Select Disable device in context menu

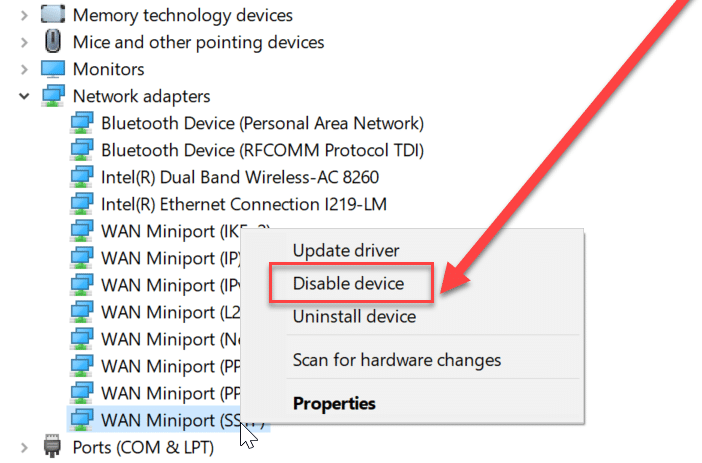point(348,283)
